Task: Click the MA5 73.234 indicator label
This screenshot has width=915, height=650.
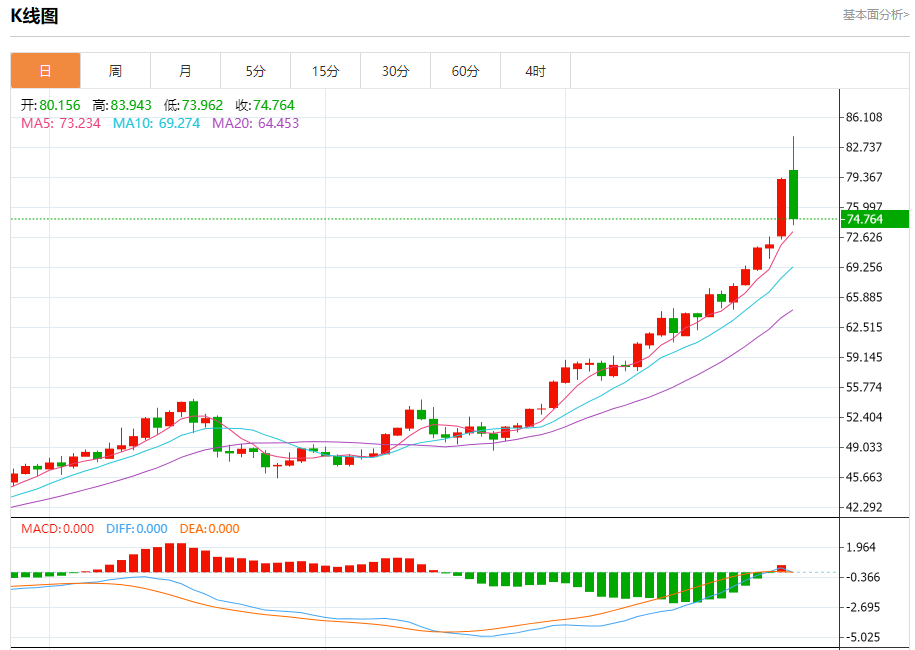Action: click(61, 123)
